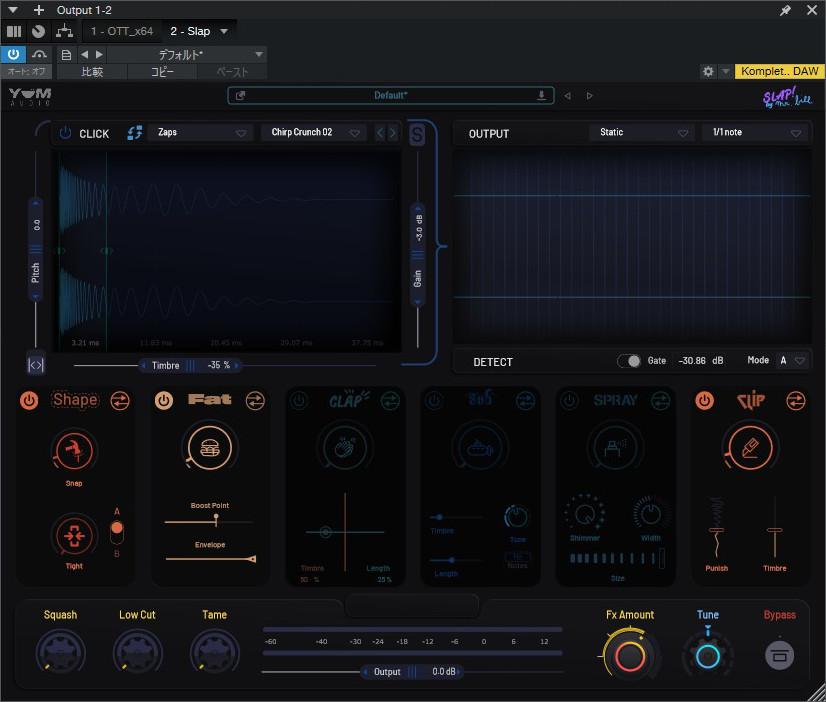826x702 pixels.
Task: Click the randomize icon next to CLICK
Action: click(134, 133)
